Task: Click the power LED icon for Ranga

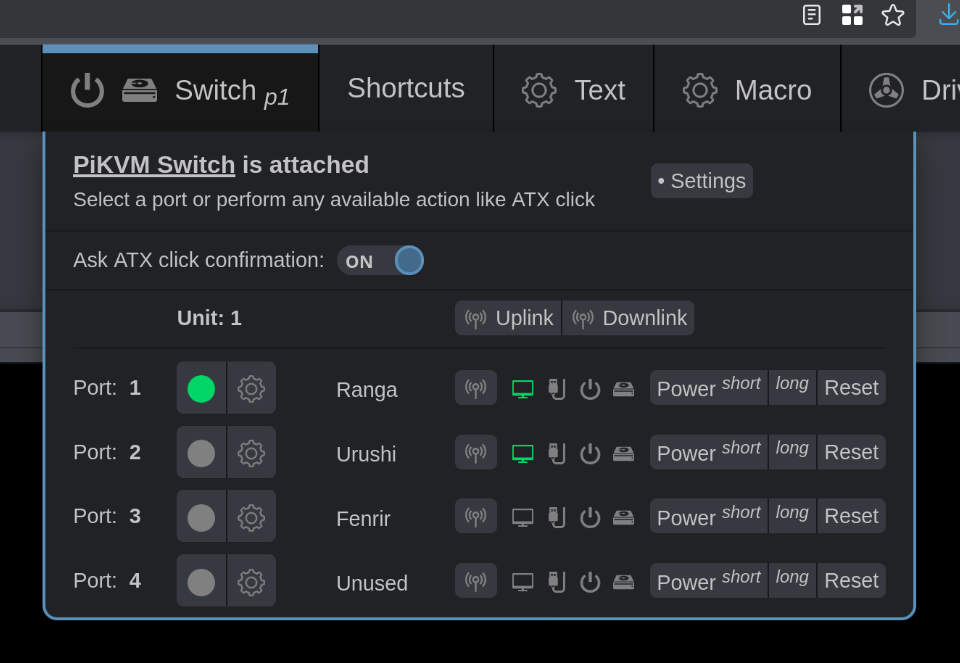Action: (x=590, y=389)
